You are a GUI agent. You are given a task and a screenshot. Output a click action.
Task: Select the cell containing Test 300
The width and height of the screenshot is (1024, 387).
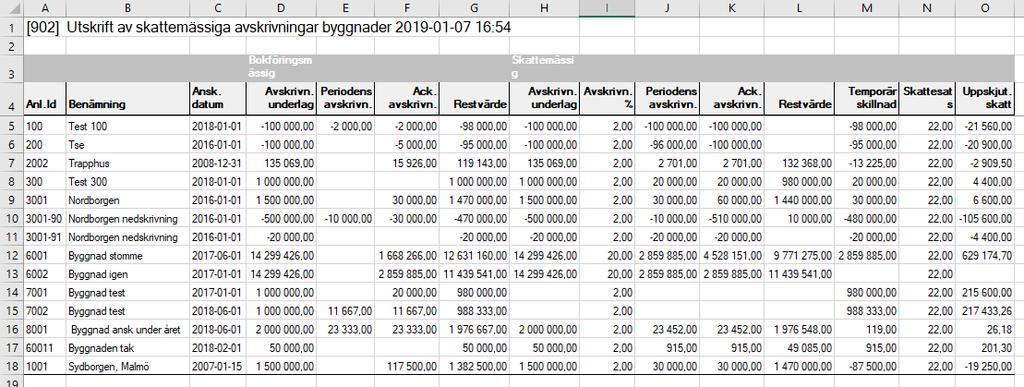[128, 181]
